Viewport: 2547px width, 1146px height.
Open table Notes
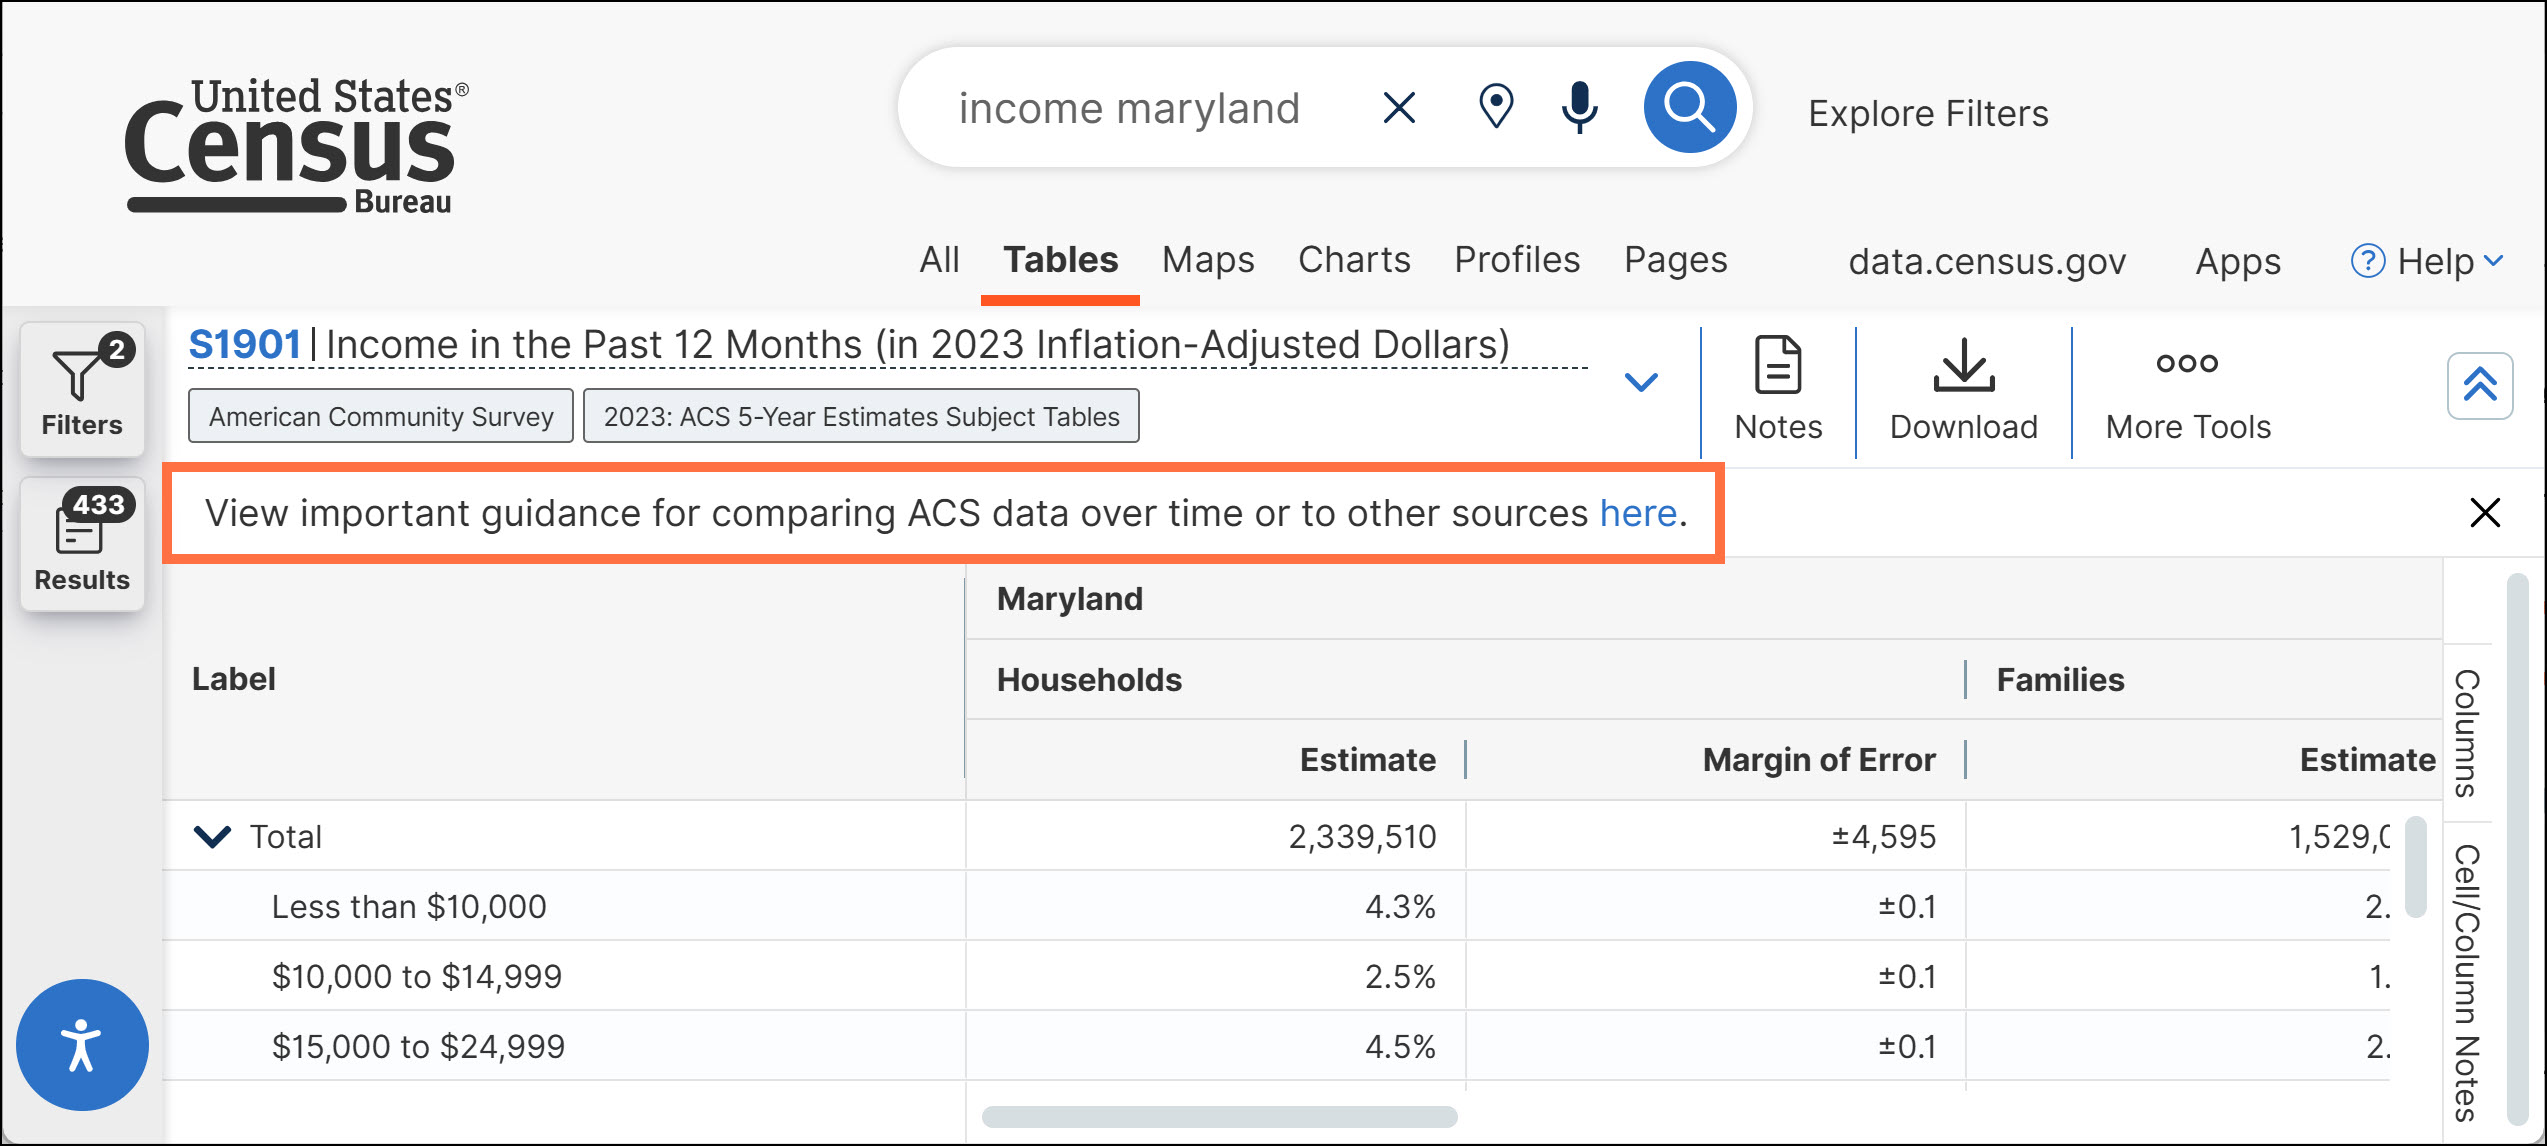click(x=1778, y=390)
